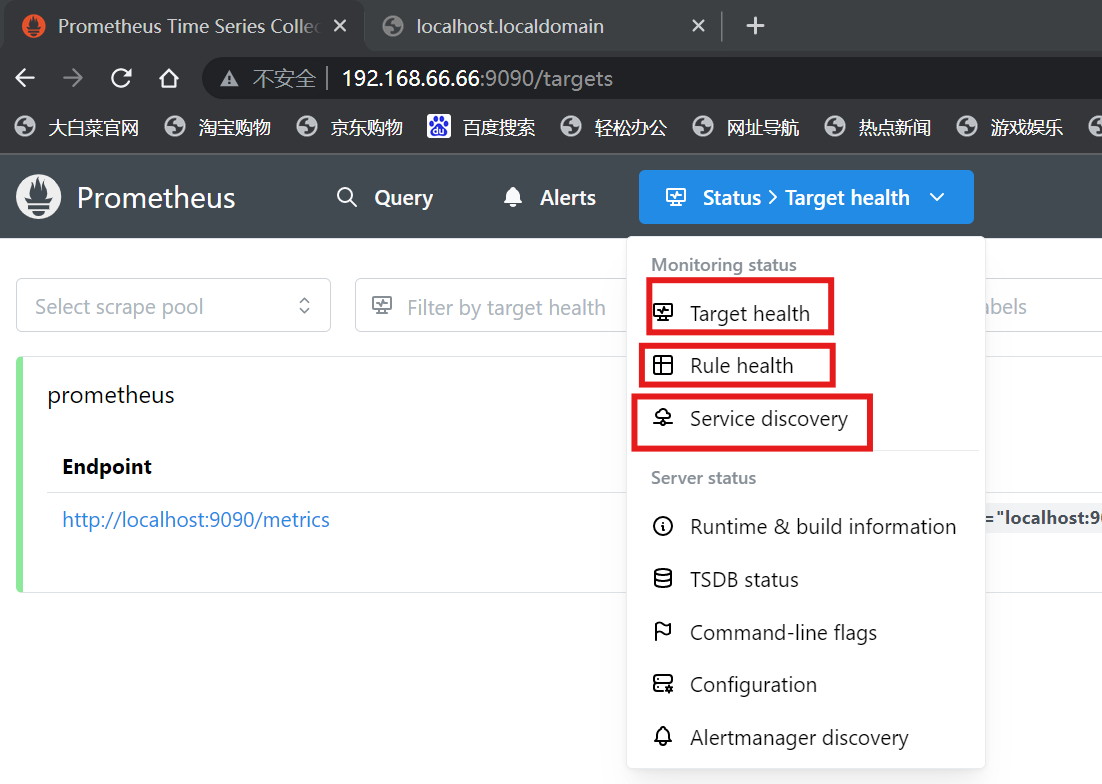This screenshot has width=1102, height=784.
Task: Click the monitor icon in health filter
Action: pos(382,306)
